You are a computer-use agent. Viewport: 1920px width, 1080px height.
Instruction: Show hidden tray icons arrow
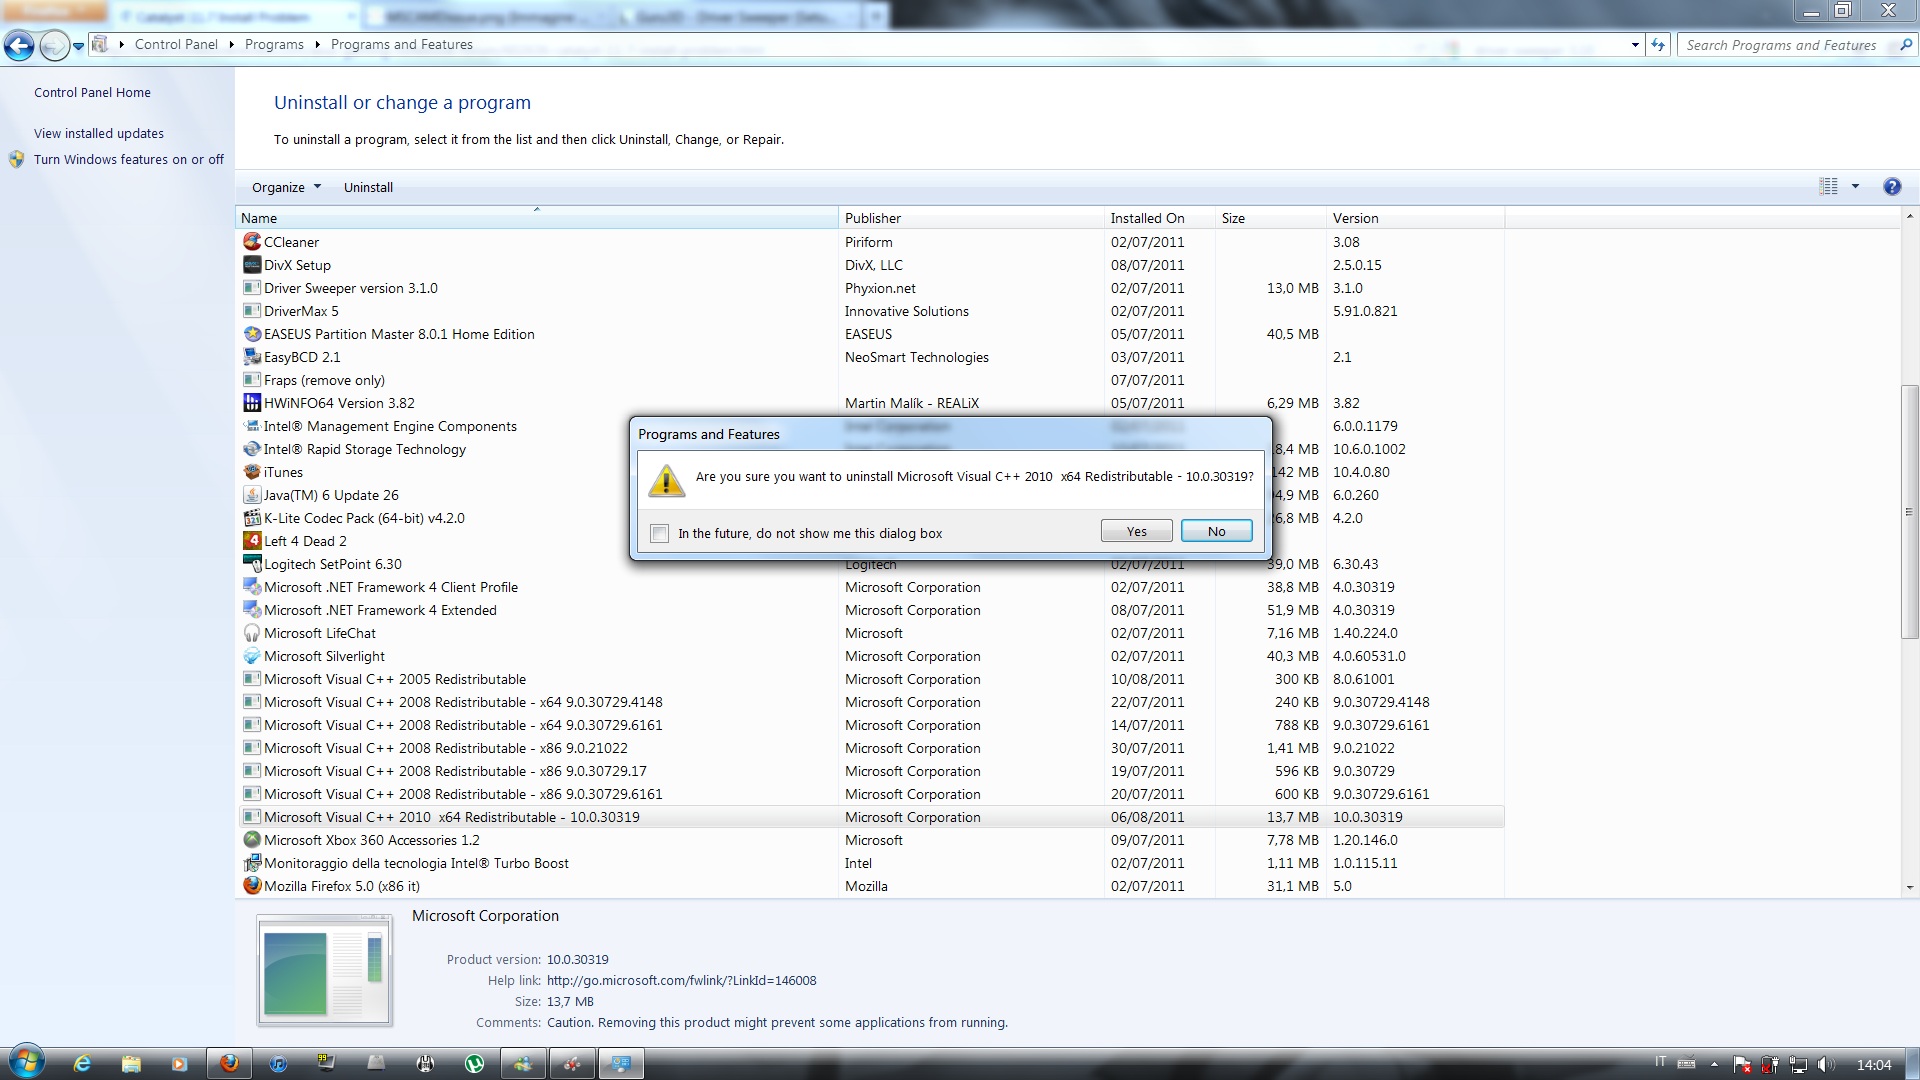[1714, 1065]
